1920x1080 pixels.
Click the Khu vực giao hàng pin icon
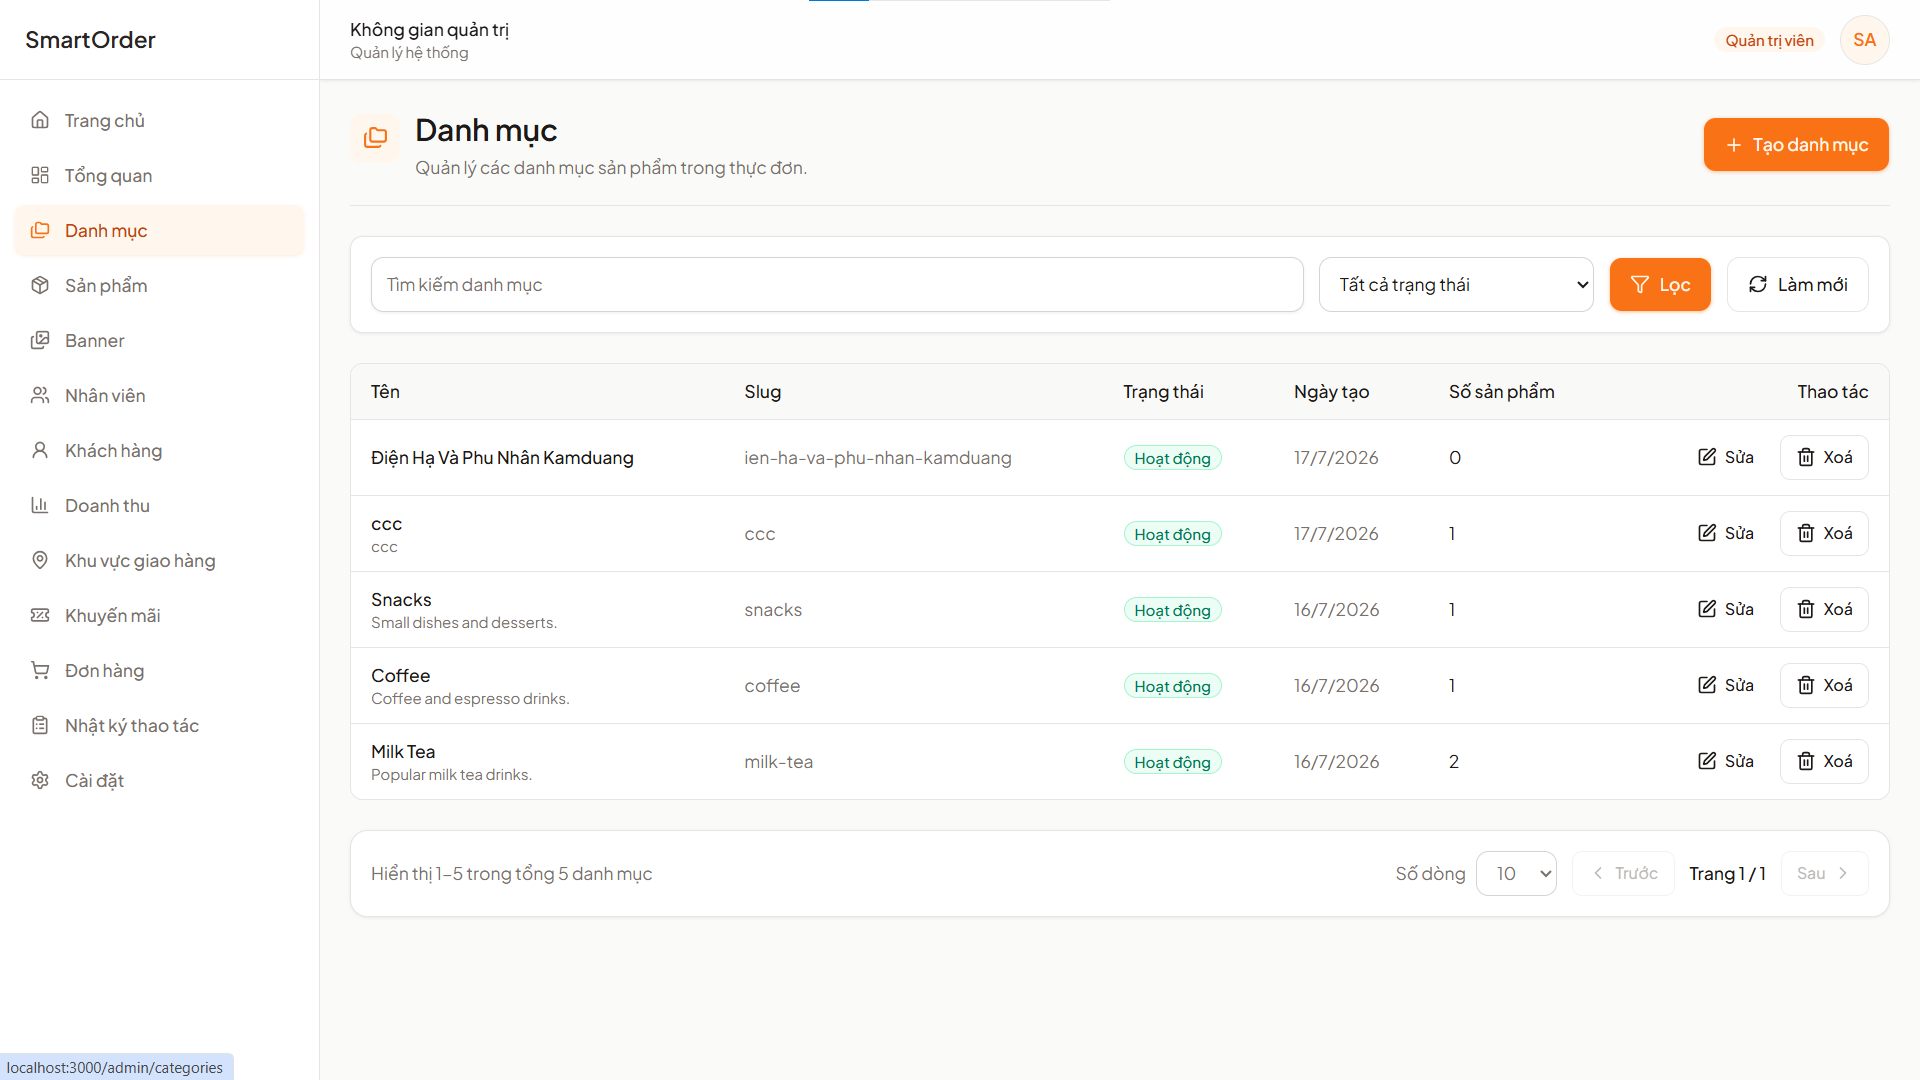pos(40,560)
